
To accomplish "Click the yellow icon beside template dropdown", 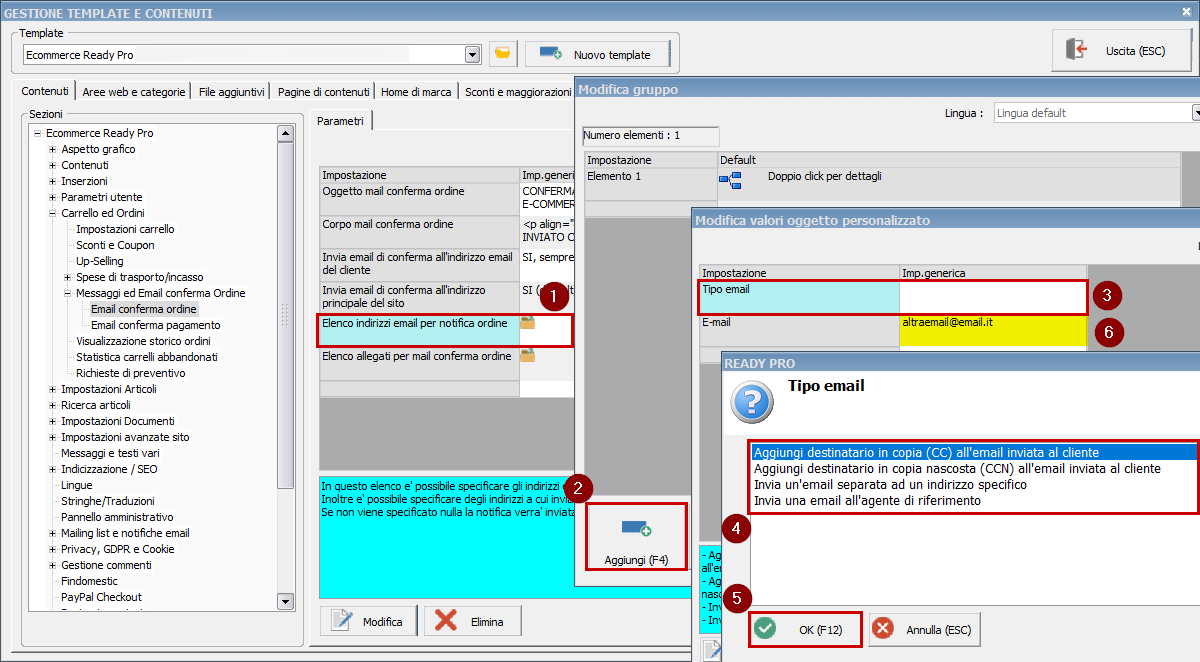I will tap(503, 54).
